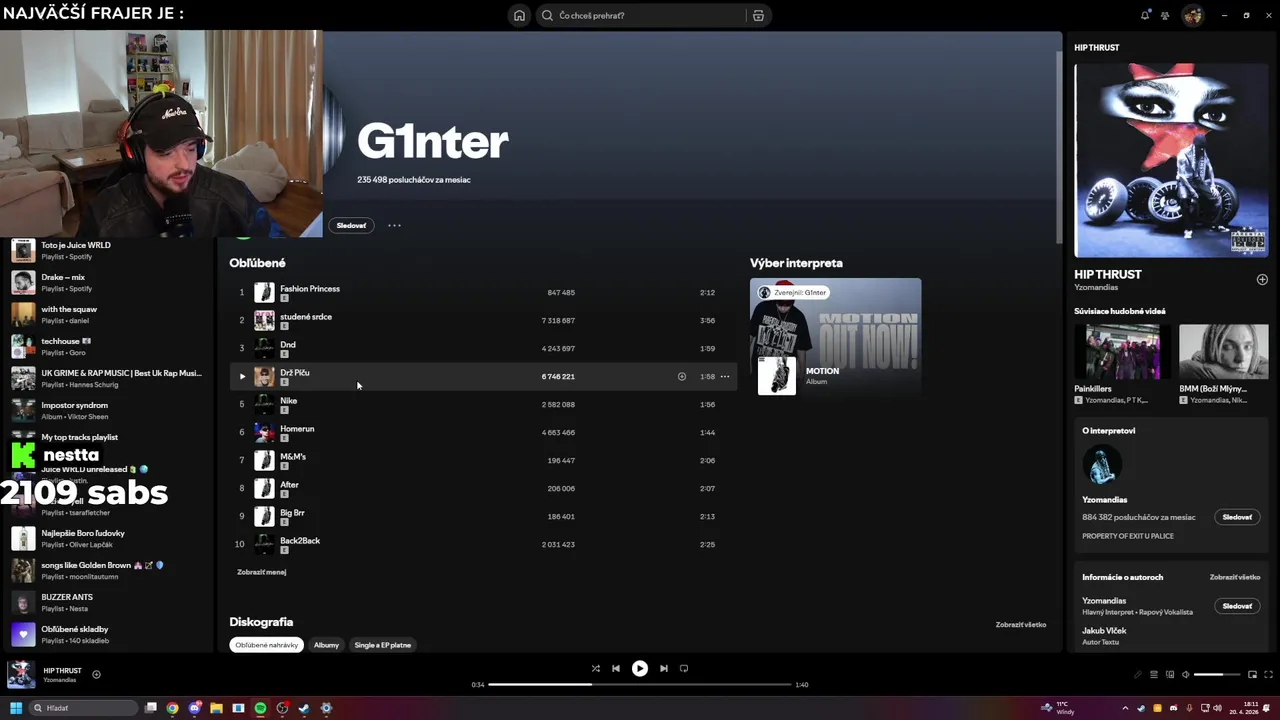Follow G1nter with the Sledovať button
The image size is (1280, 720).
351,226
